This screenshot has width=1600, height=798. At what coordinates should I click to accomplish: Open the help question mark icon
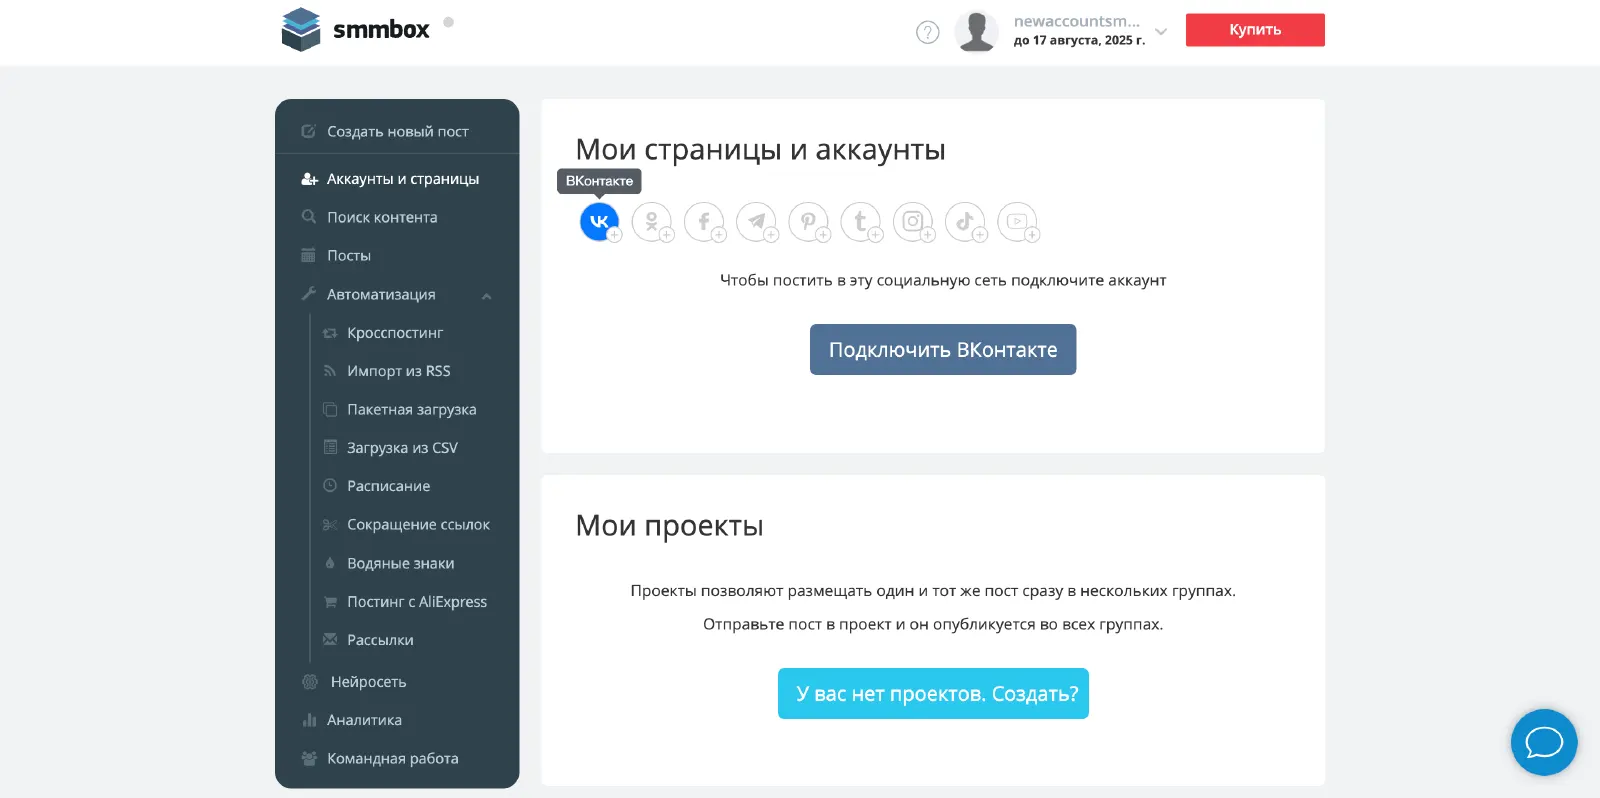928,32
